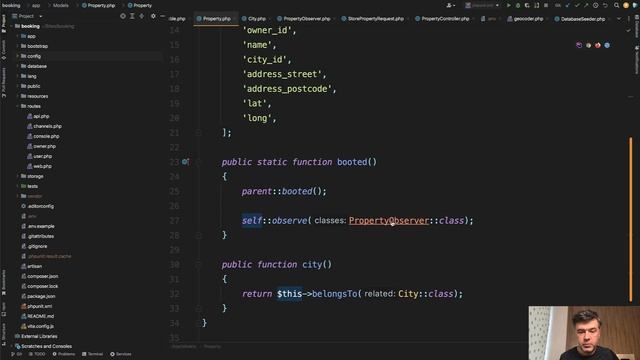Open composer.json file in tree
Viewport: 640px width, 360px height.
(40, 276)
